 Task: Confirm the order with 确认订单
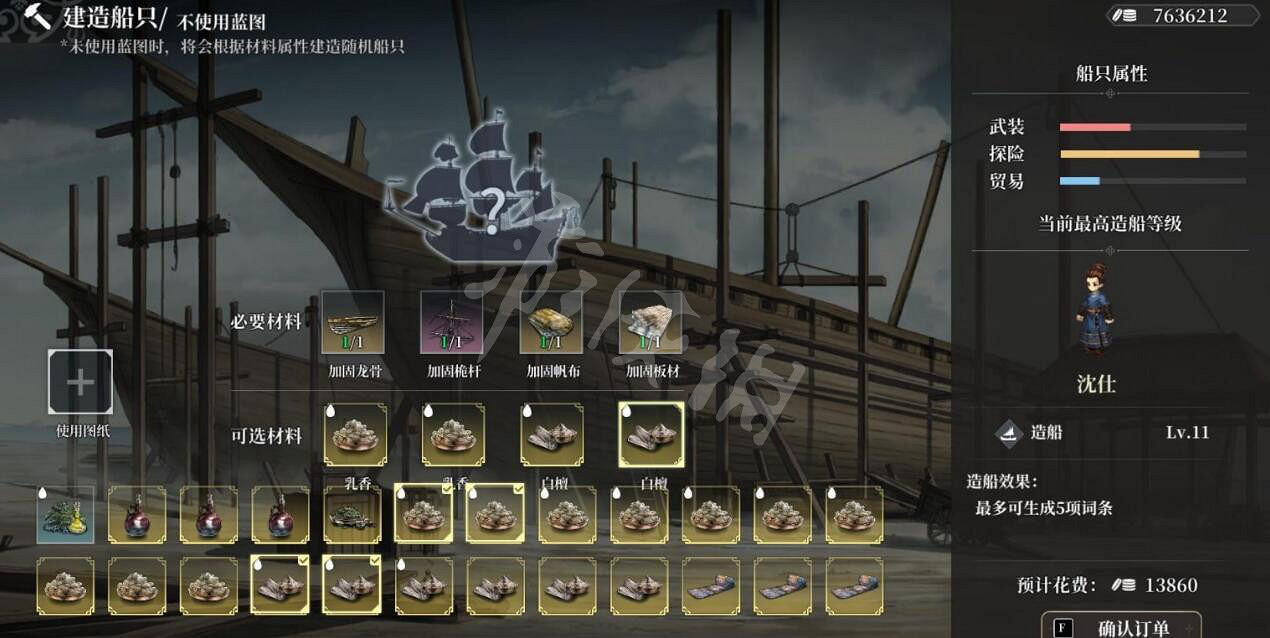[1120, 627]
